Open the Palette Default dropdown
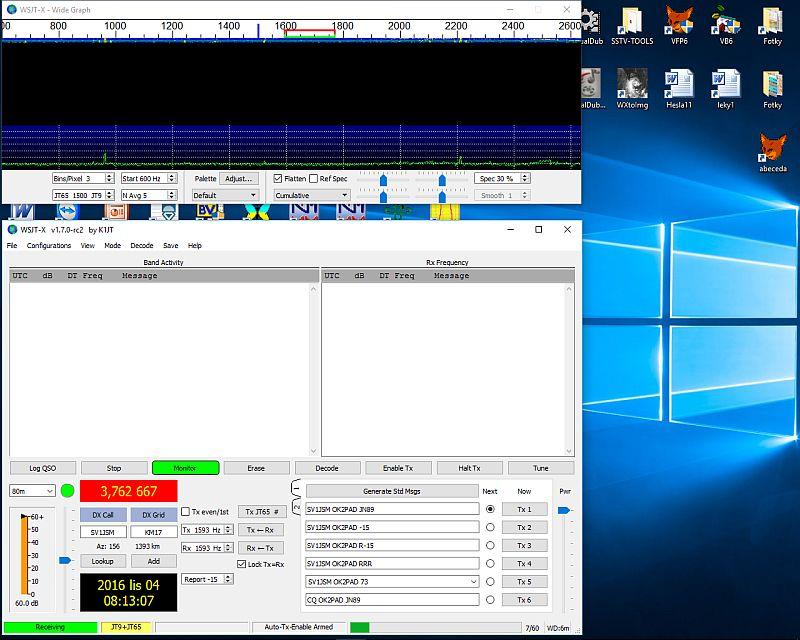The width and height of the screenshot is (800, 640). coord(225,195)
